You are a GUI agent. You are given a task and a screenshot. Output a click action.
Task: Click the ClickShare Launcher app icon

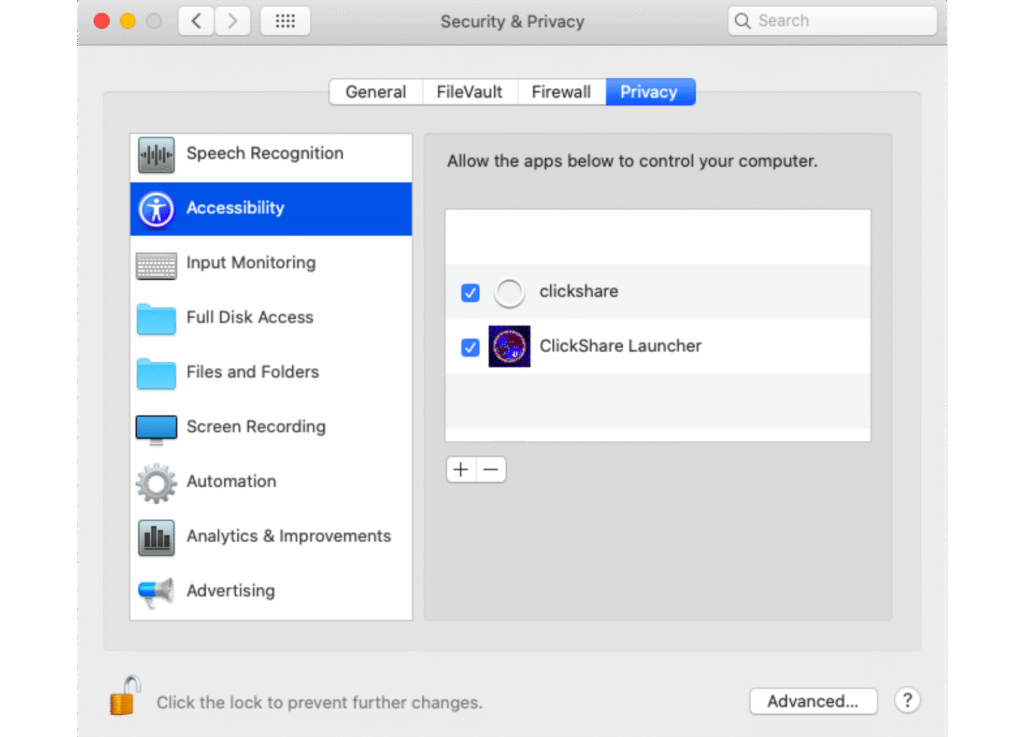click(509, 347)
